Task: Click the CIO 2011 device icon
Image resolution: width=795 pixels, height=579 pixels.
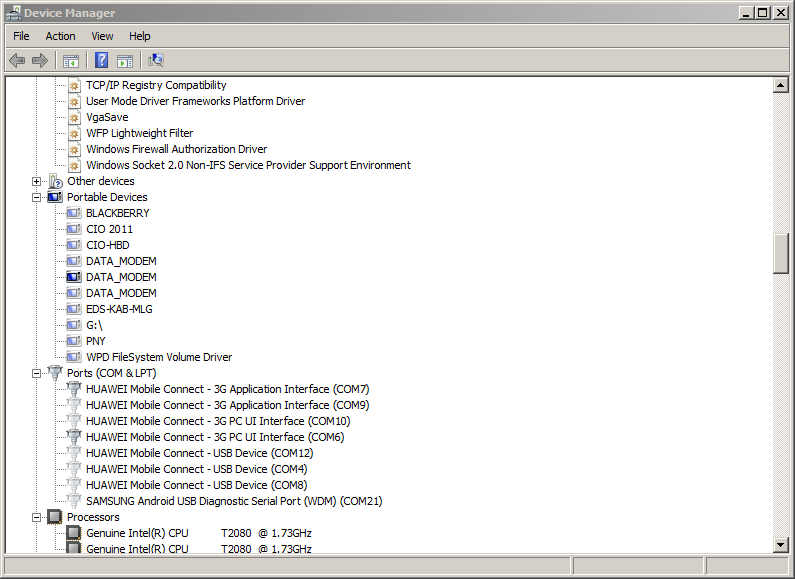Action: 74,229
